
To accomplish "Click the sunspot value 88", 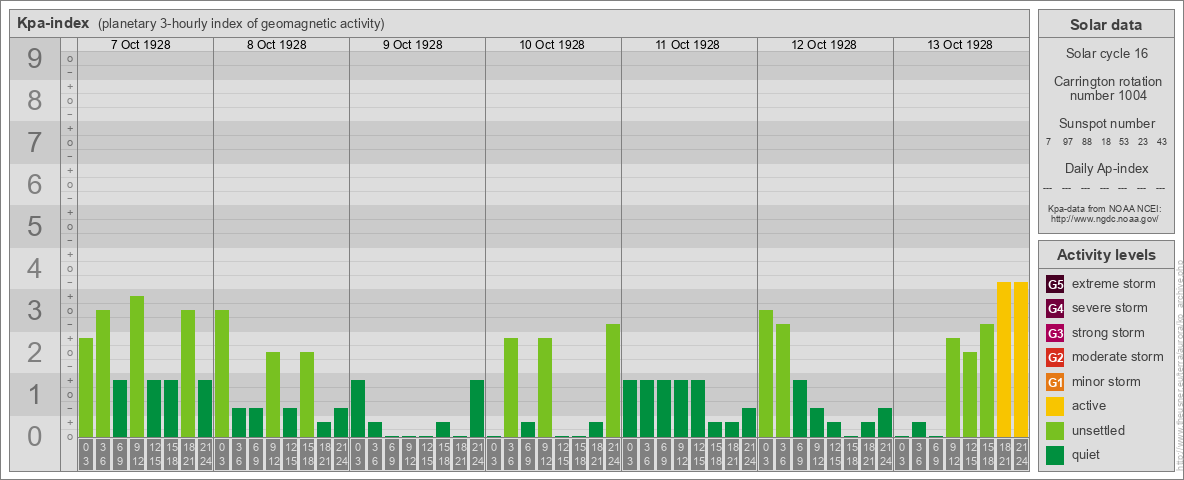I will coord(1087,142).
